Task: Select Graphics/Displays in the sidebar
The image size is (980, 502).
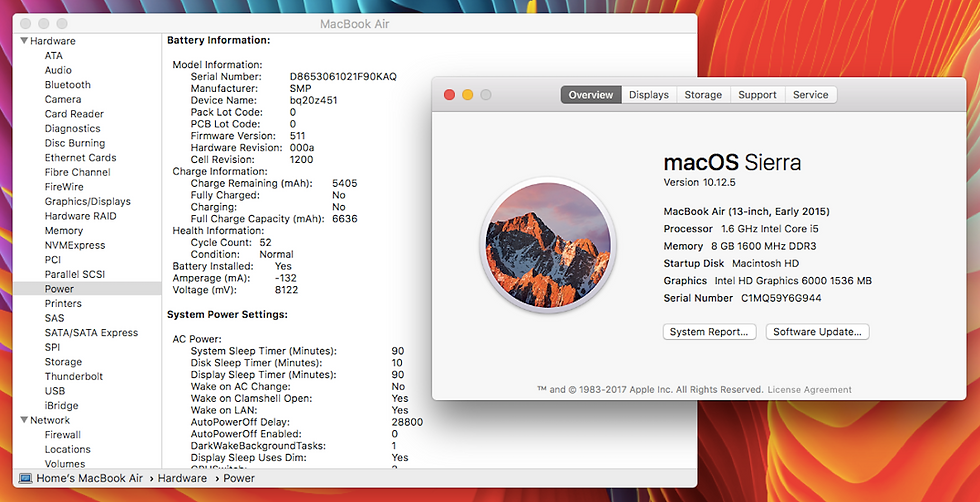Action: pyautogui.click(x=88, y=201)
